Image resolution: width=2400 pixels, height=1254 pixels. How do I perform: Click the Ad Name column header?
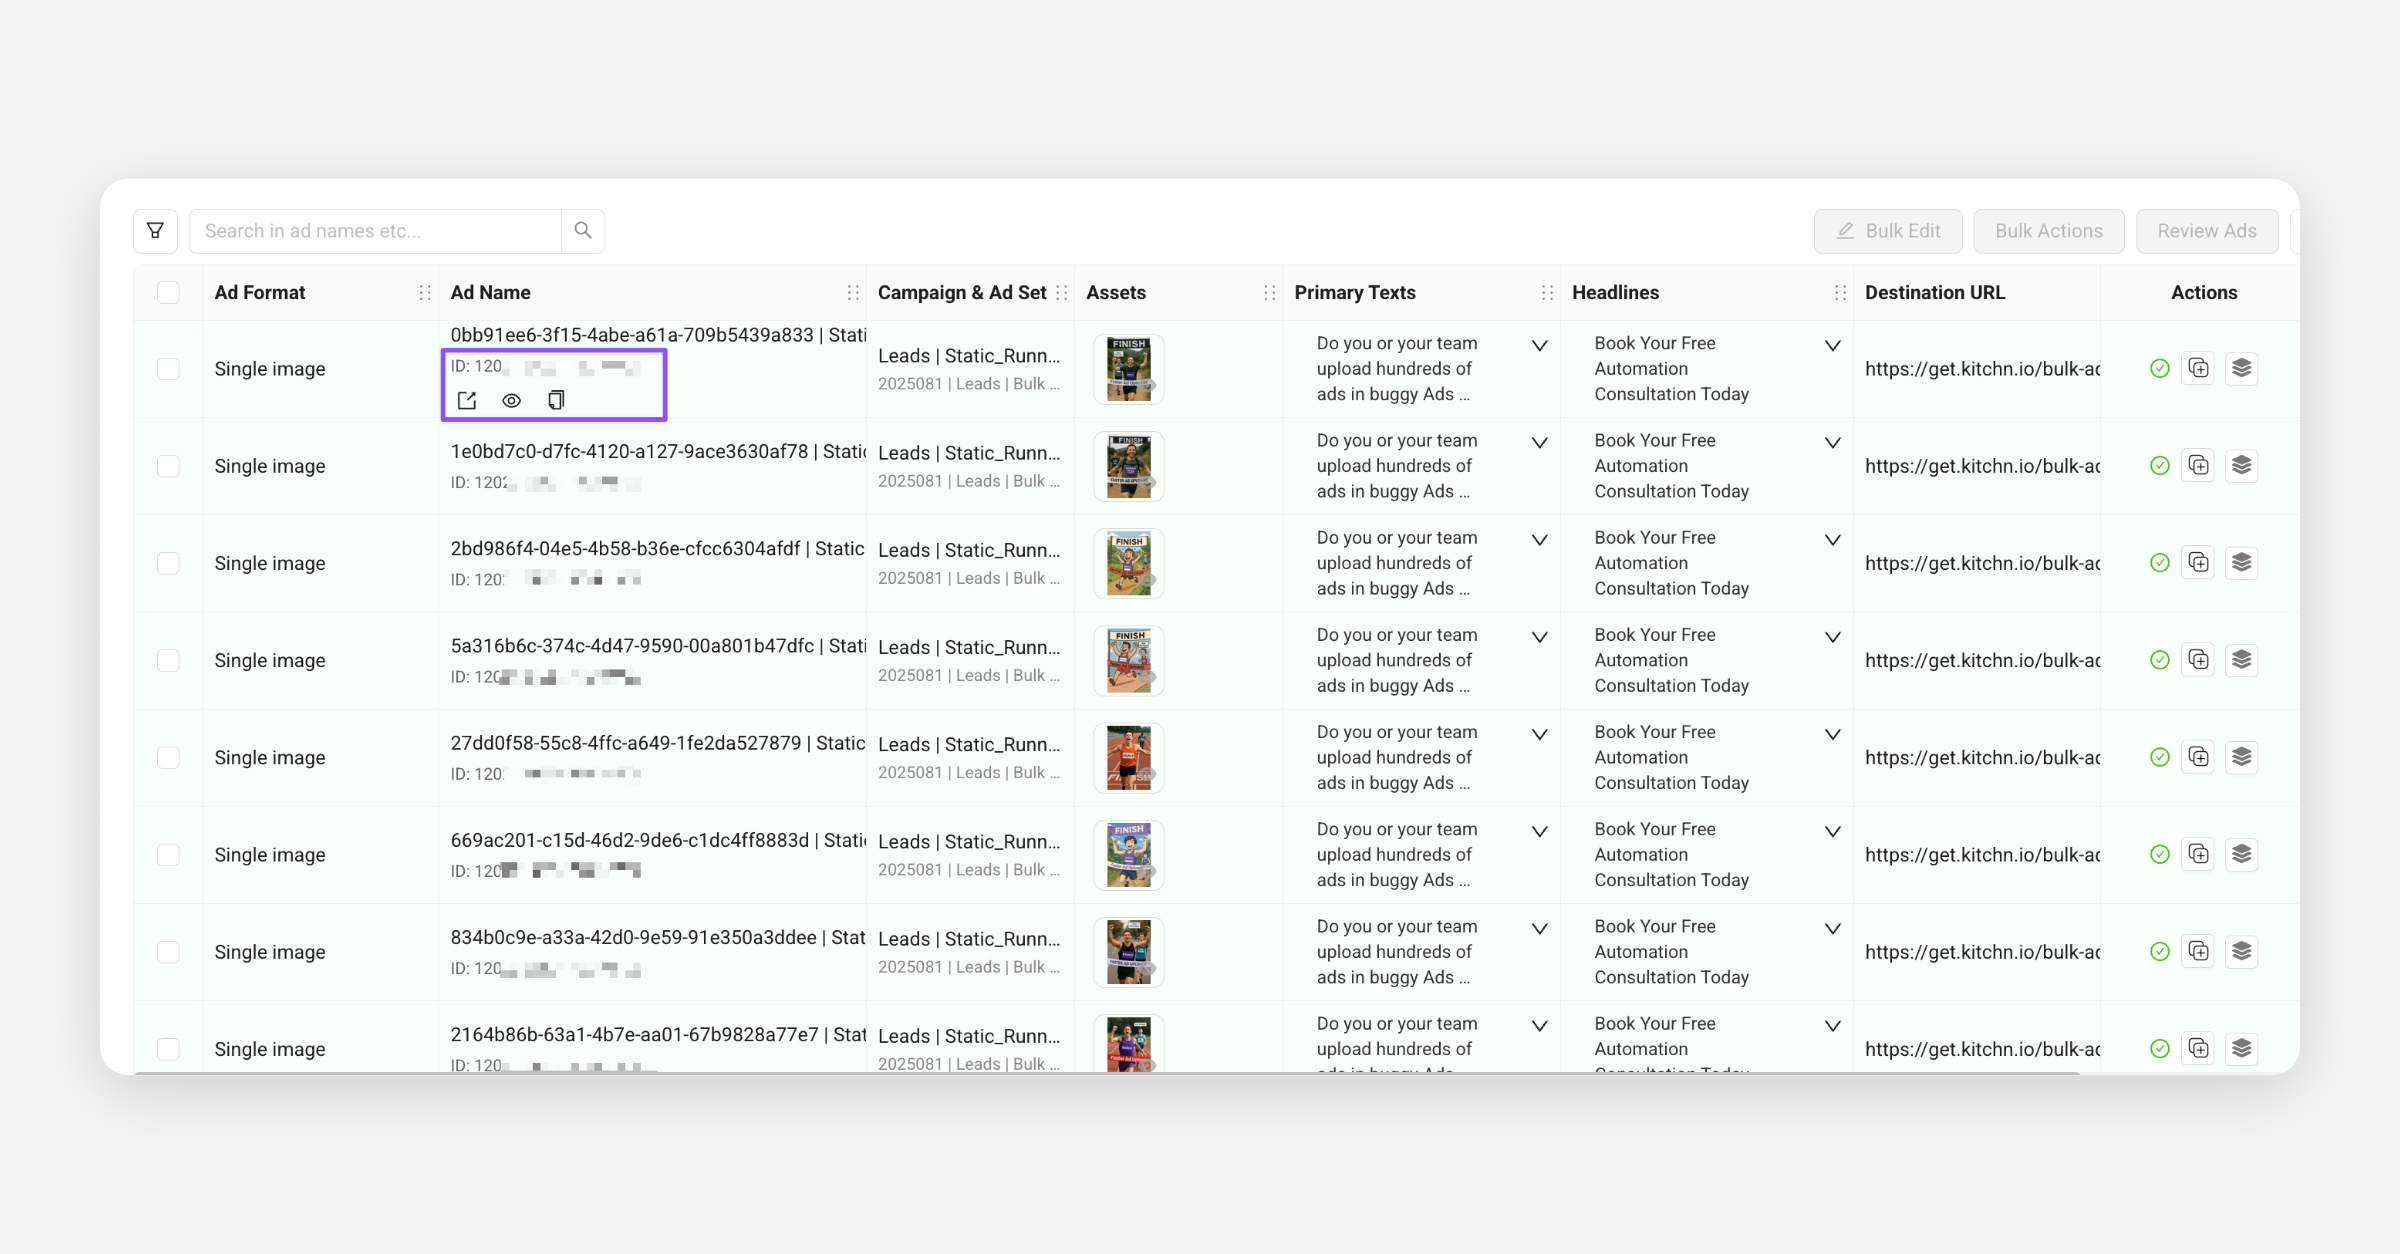(490, 293)
